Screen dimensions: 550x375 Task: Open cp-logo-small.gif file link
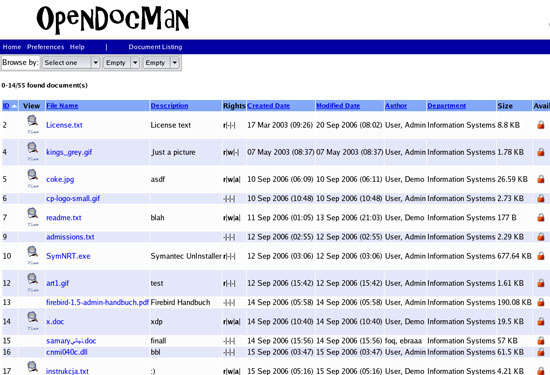tap(73, 199)
